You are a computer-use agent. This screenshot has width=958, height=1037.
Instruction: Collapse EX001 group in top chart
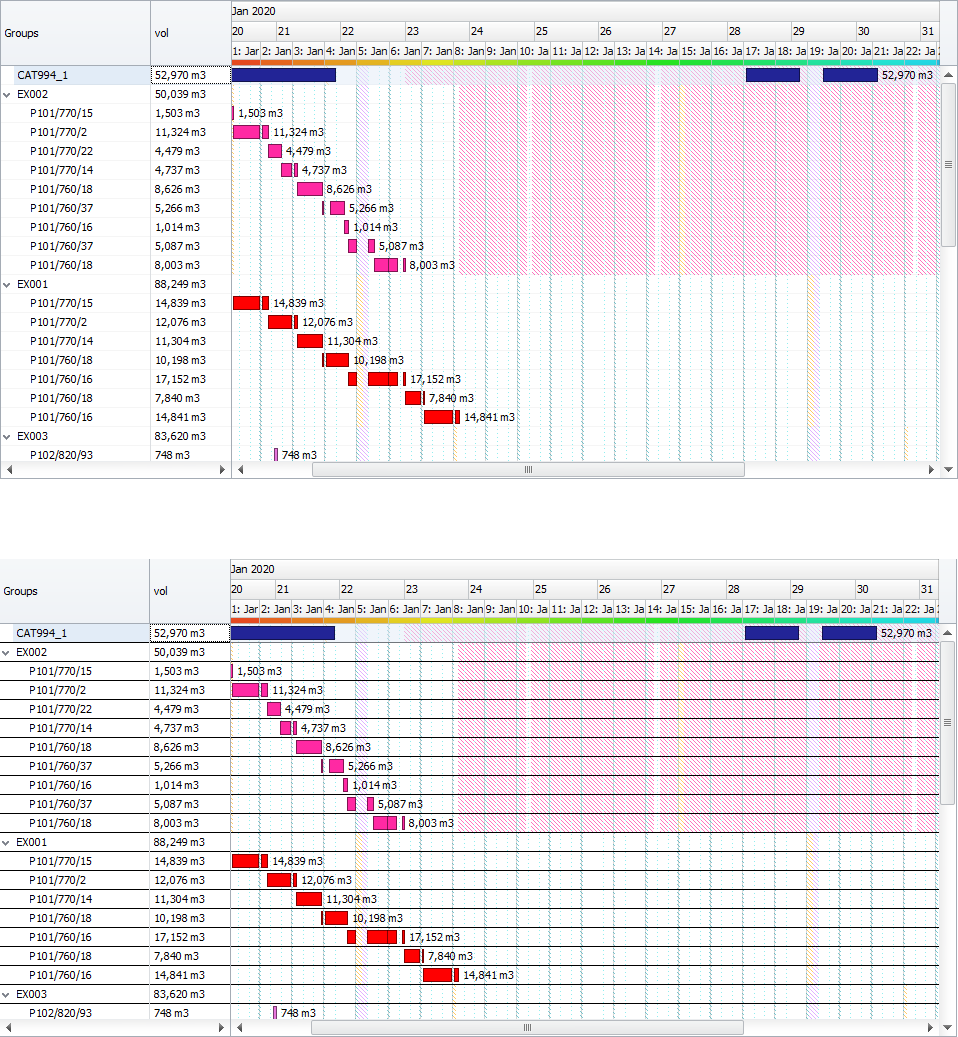pyautogui.click(x=7, y=284)
